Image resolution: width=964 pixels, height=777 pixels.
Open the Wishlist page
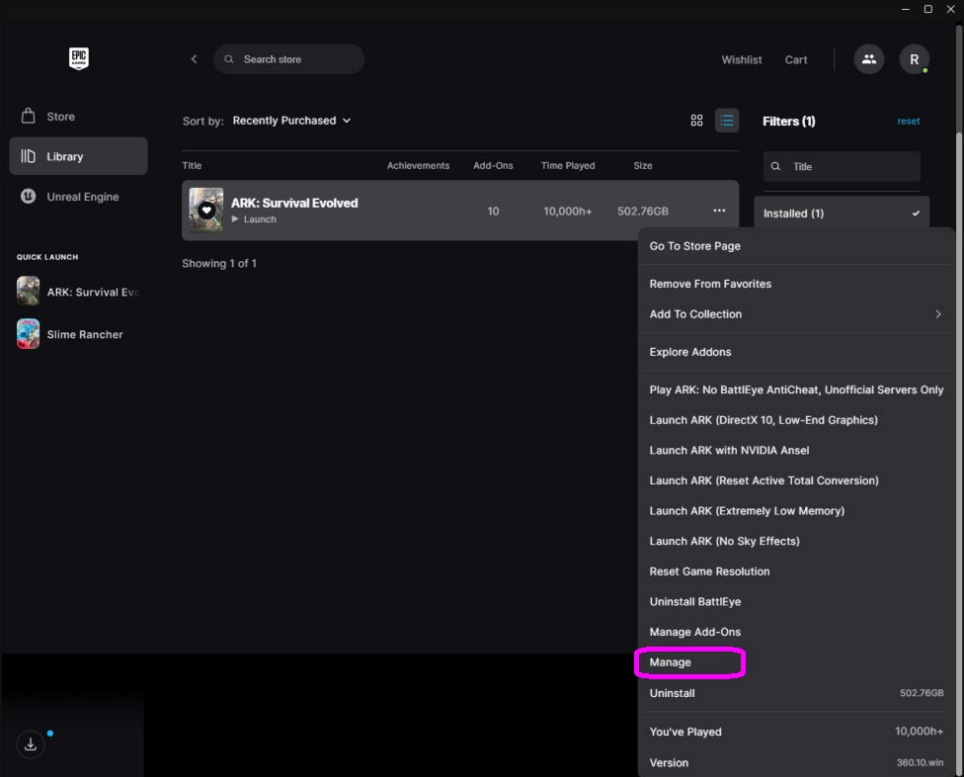pos(741,60)
